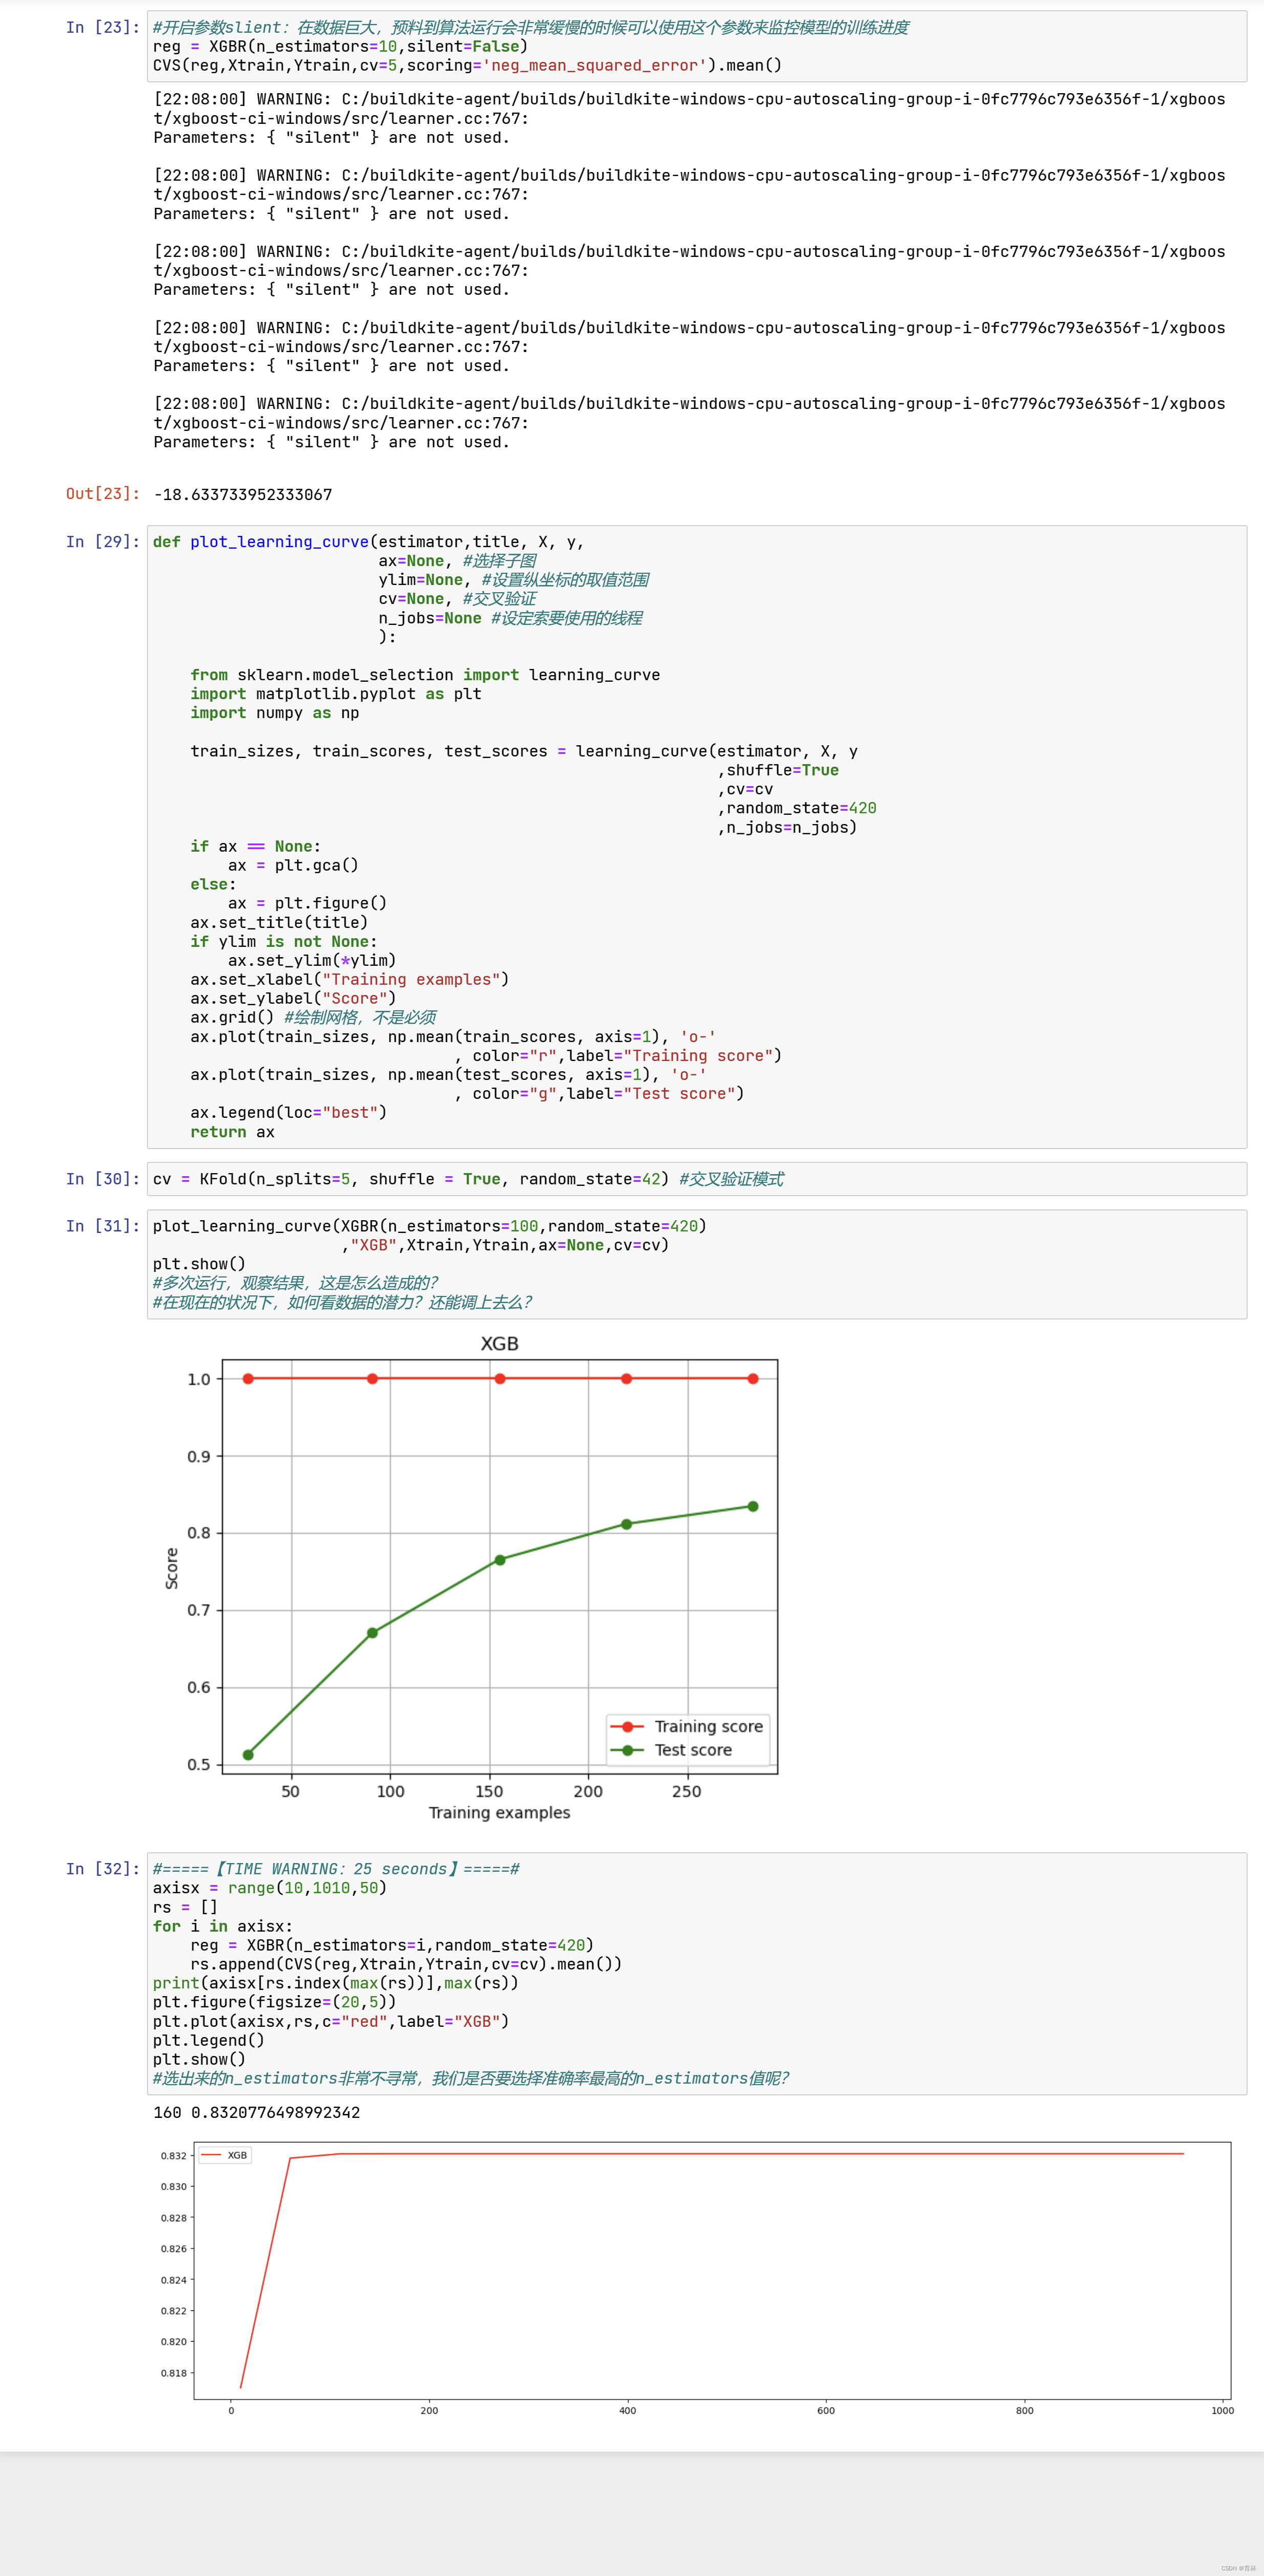Click the output value -18.633733952333067

(243, 495)
